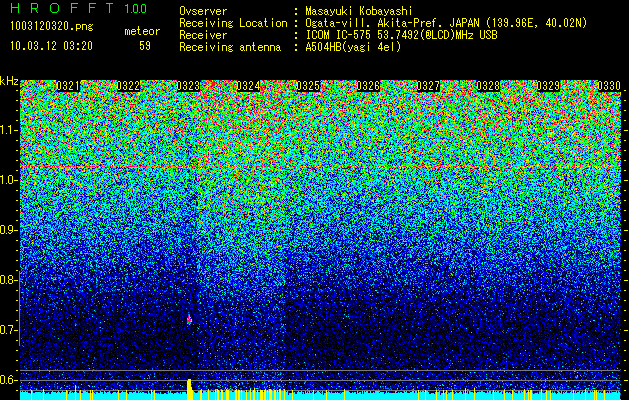Click the Receiving Location label
The image size is (629, 400).
point(233,23)
